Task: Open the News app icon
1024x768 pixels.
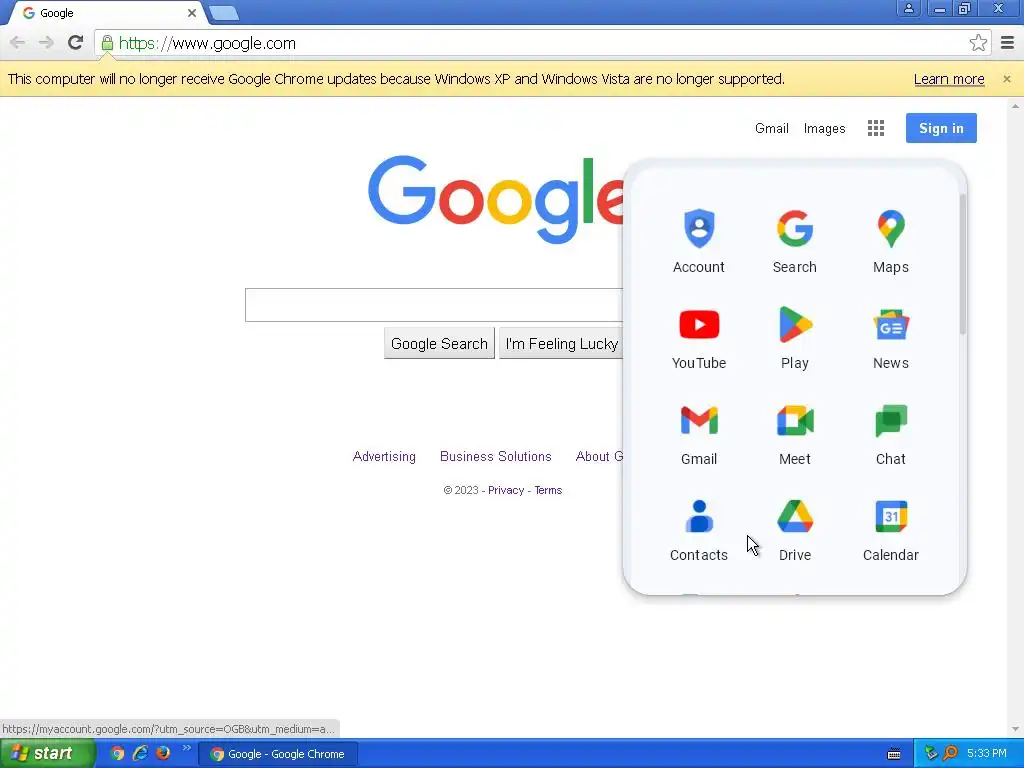Action: [891, 337]
